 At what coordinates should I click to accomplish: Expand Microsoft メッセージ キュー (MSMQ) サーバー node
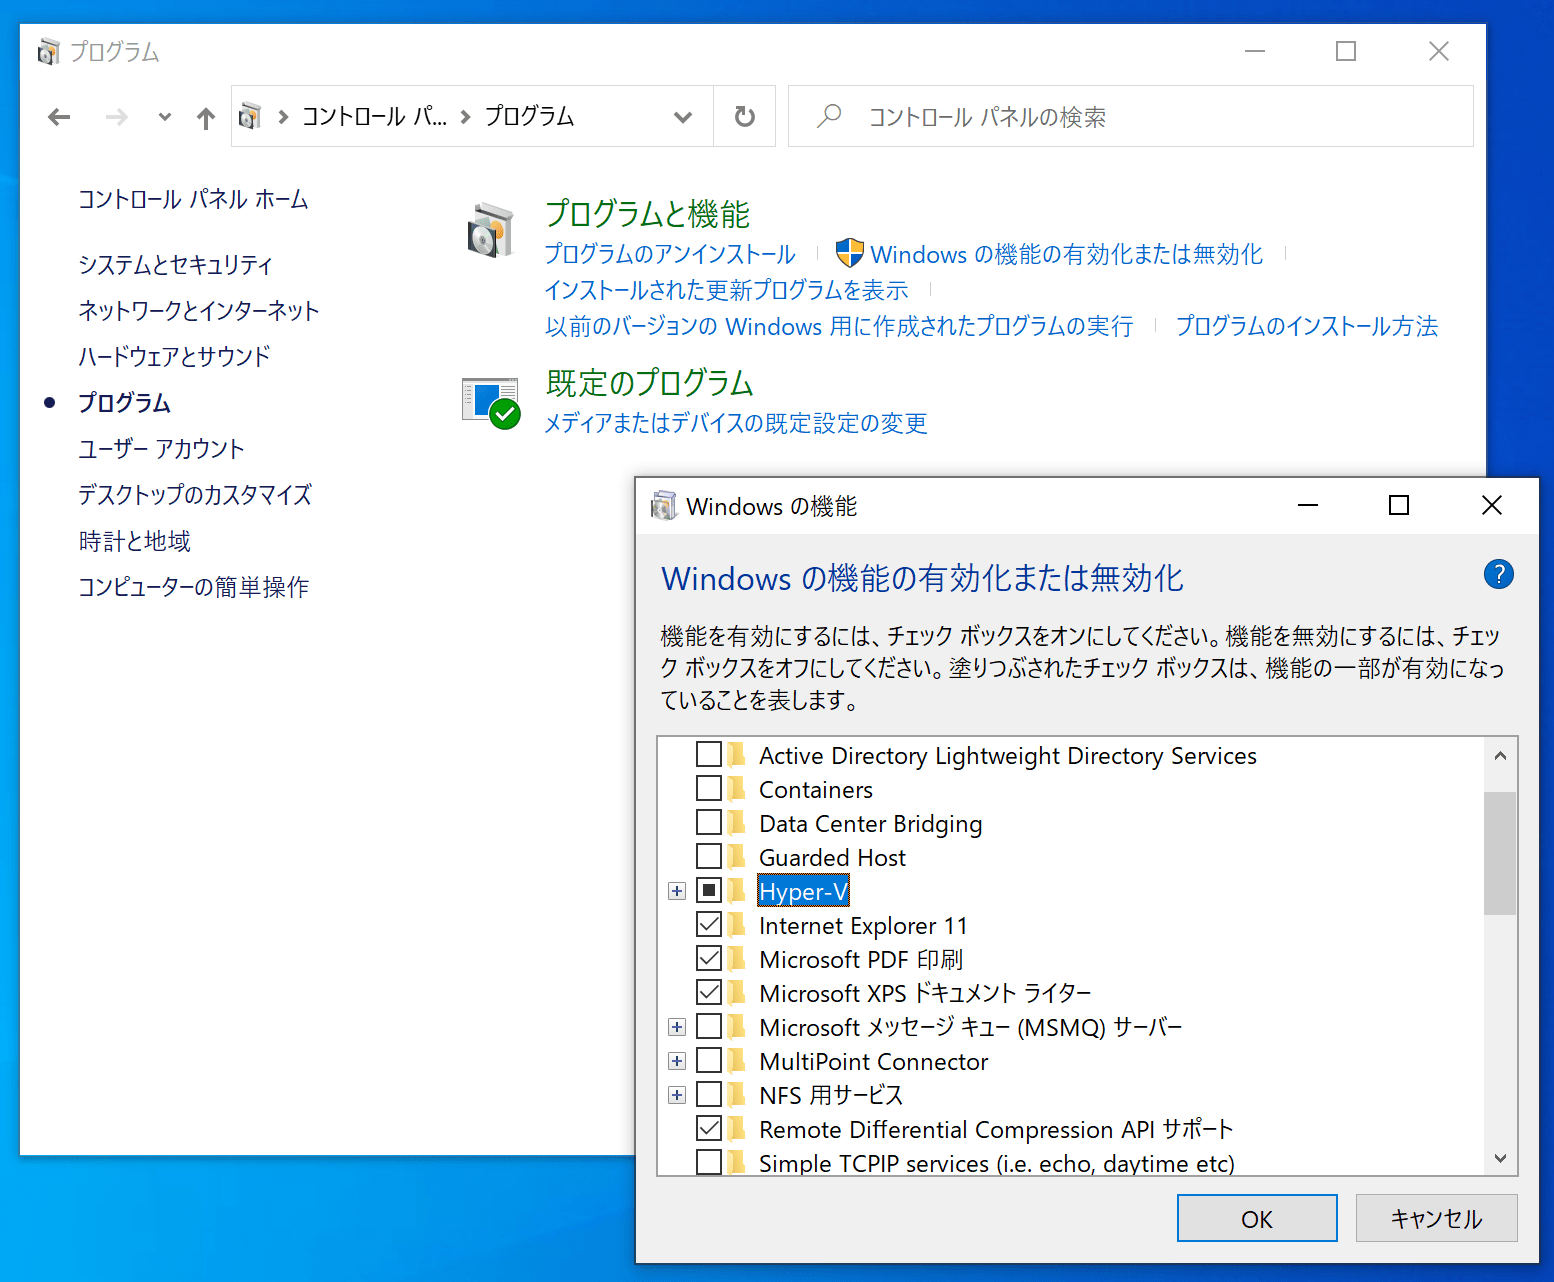tap(677, 1027)
